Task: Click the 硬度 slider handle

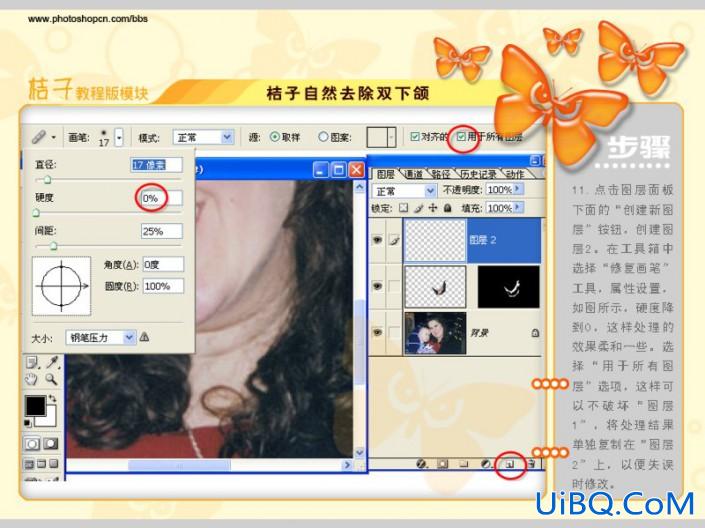Action: [x=36, y=213]
